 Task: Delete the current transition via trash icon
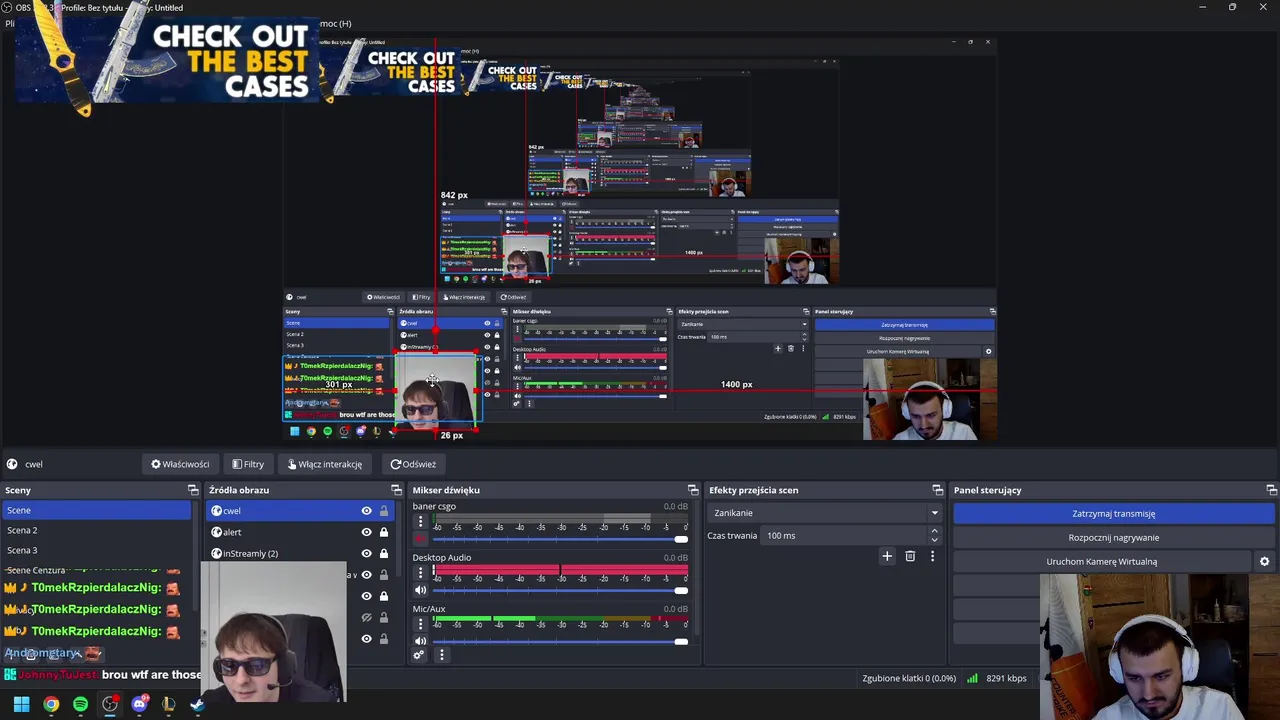910,556
